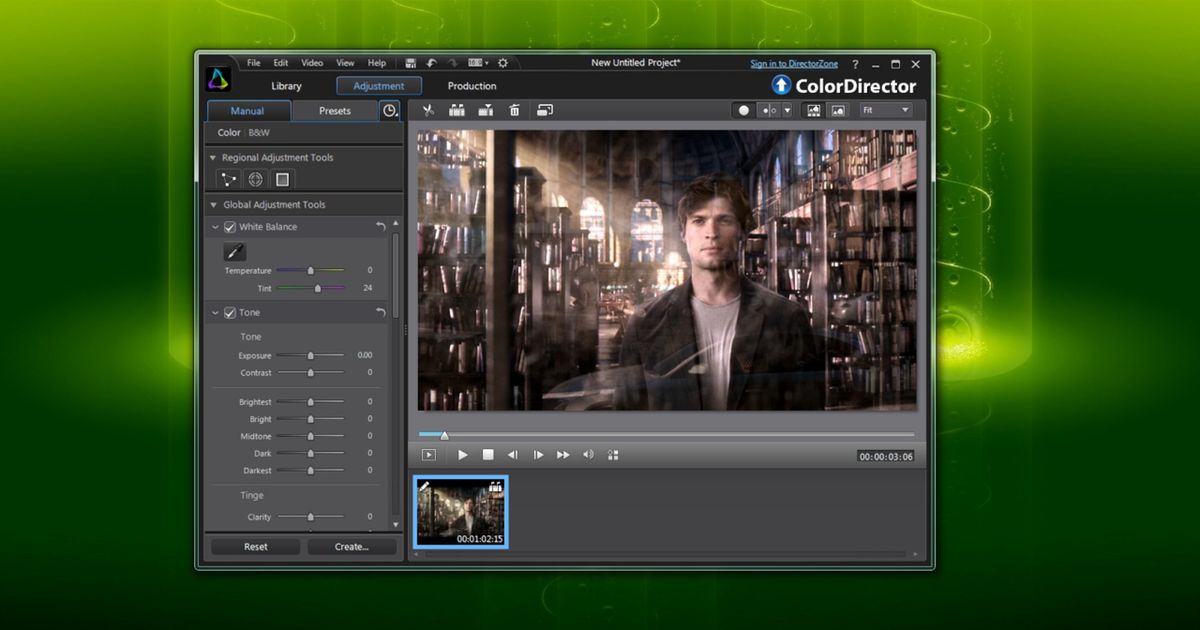
Task: Collapse the Regional Adjustment Tools section
Action: [x=212, y=157]
